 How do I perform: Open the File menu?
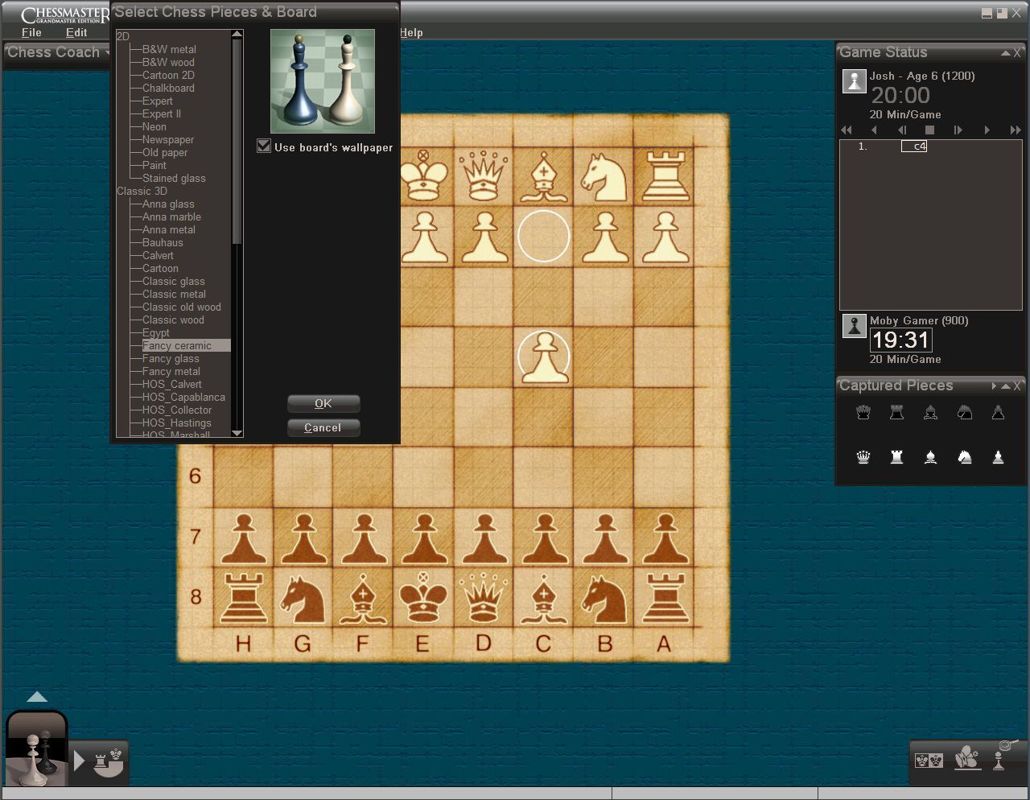[32, 33]
